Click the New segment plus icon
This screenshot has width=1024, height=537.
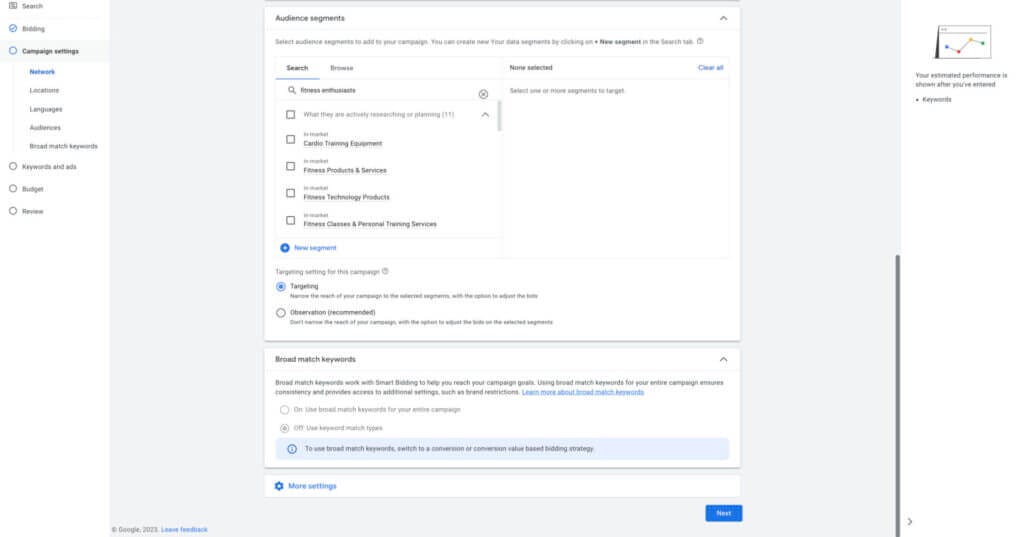point(285,248)
